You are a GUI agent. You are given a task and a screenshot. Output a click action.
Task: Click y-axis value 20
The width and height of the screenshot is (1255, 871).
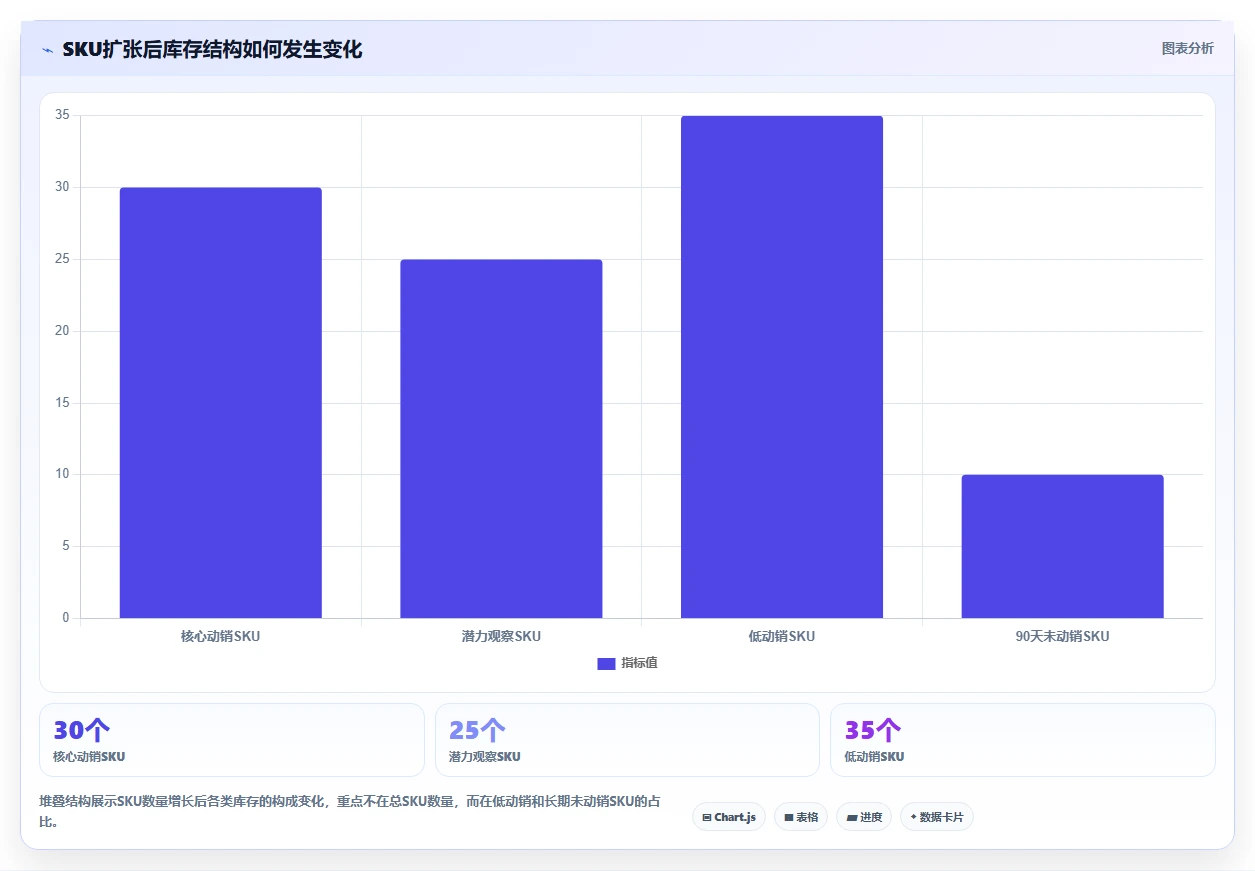click(62, 331)
